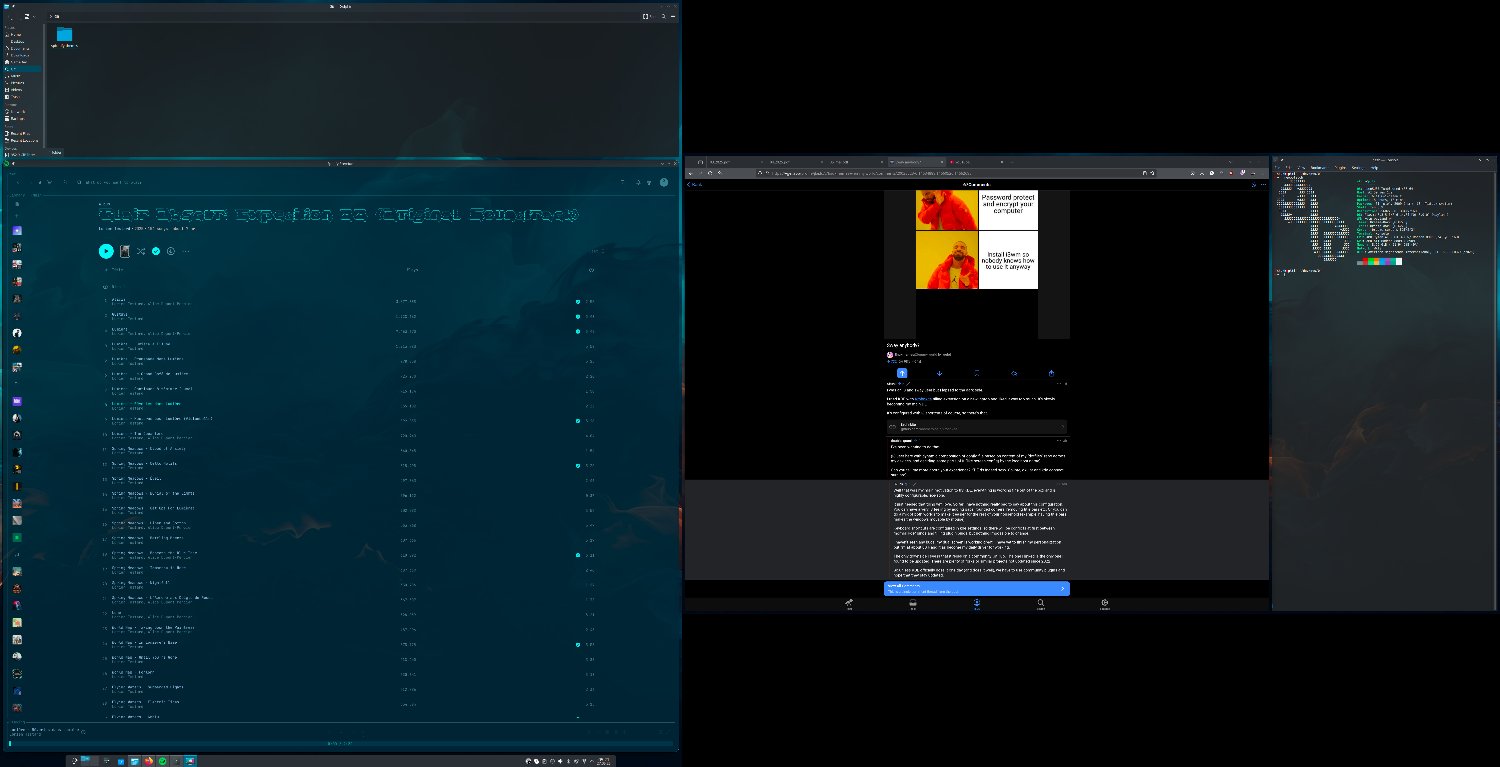Open the link preview card under the comment
This screenshot has width=1500, height=767.
point(976,427)
